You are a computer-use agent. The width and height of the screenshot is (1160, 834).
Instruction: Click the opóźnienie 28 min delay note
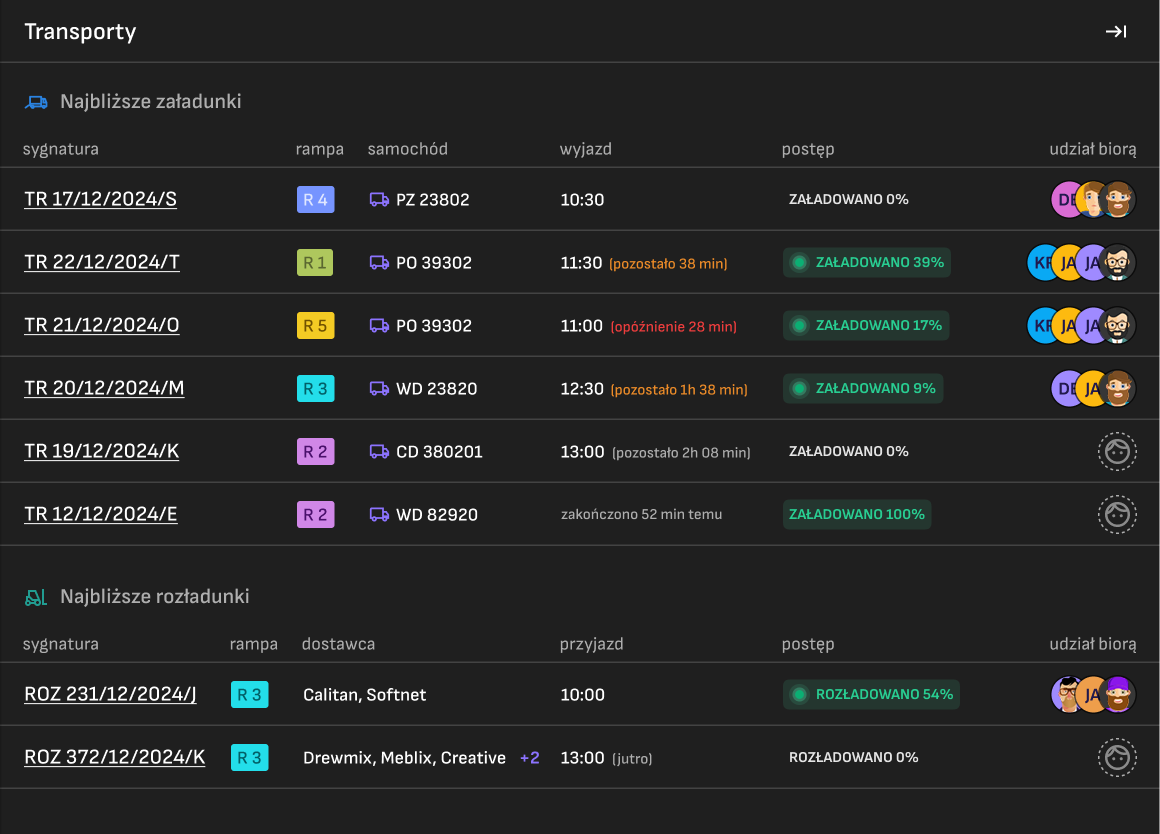click(673, 326)
